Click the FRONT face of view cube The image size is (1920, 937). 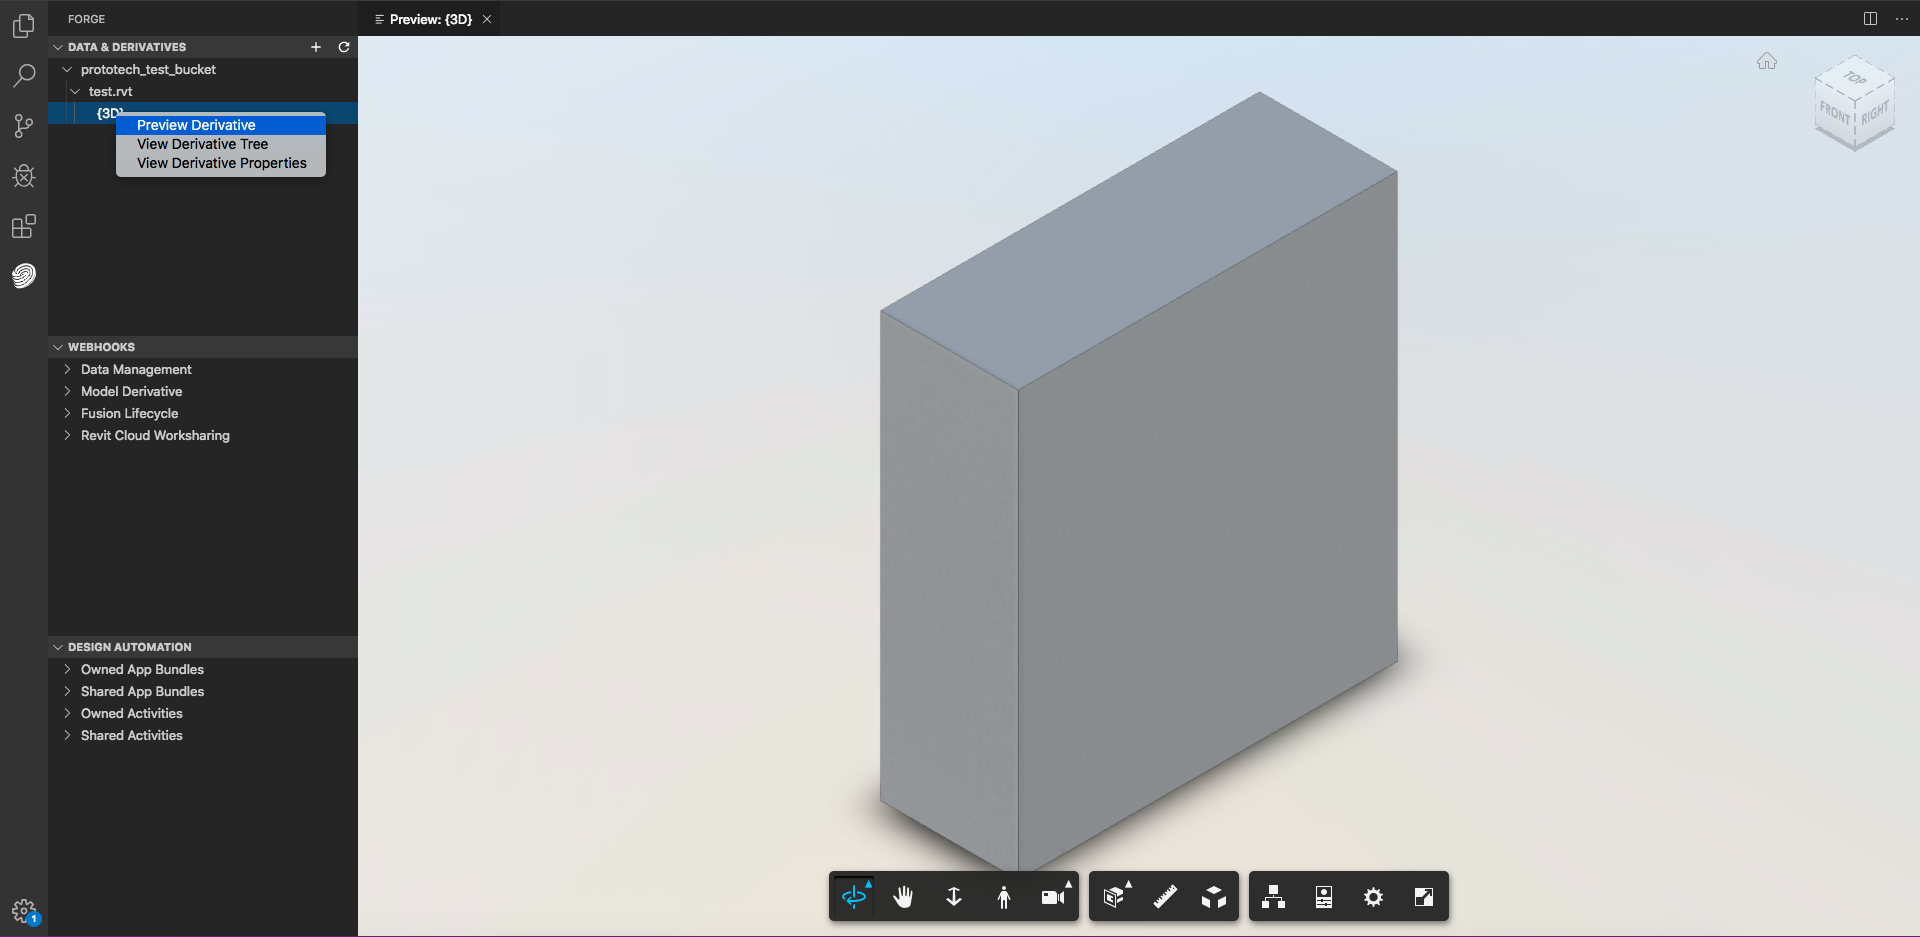pos(1835,113)
